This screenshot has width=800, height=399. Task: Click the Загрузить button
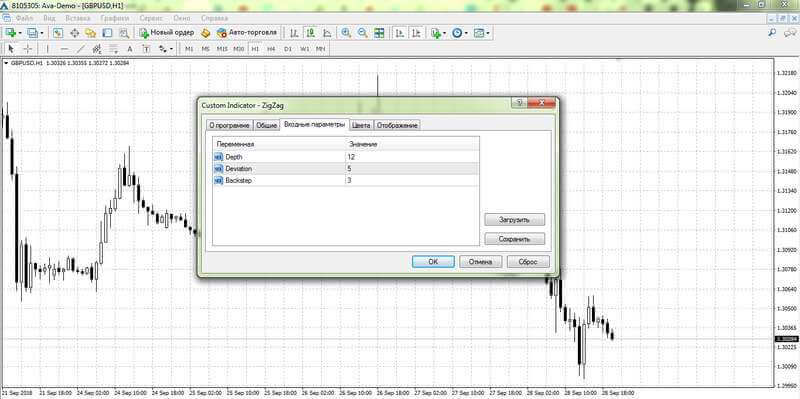(514, 220)
